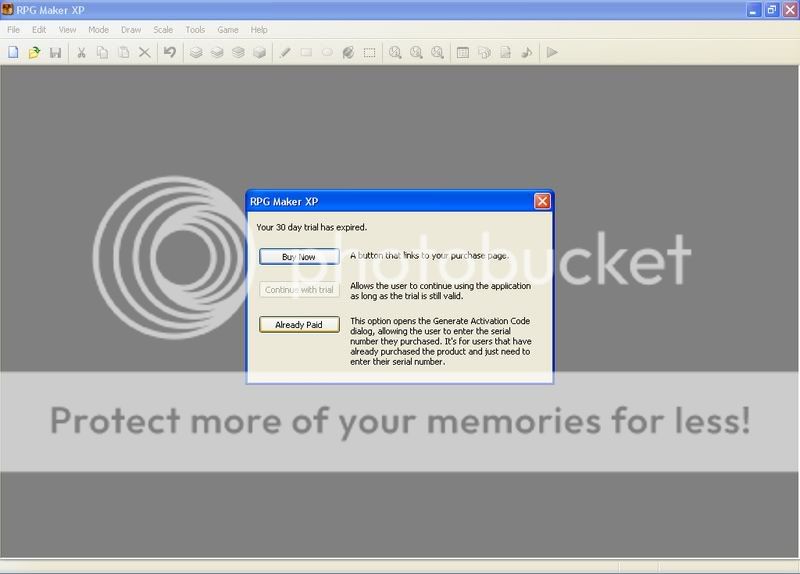This screenshot has height=574, width=800.
Task: Click the Cut scissors icon
Action: click(x=81, y=52)
